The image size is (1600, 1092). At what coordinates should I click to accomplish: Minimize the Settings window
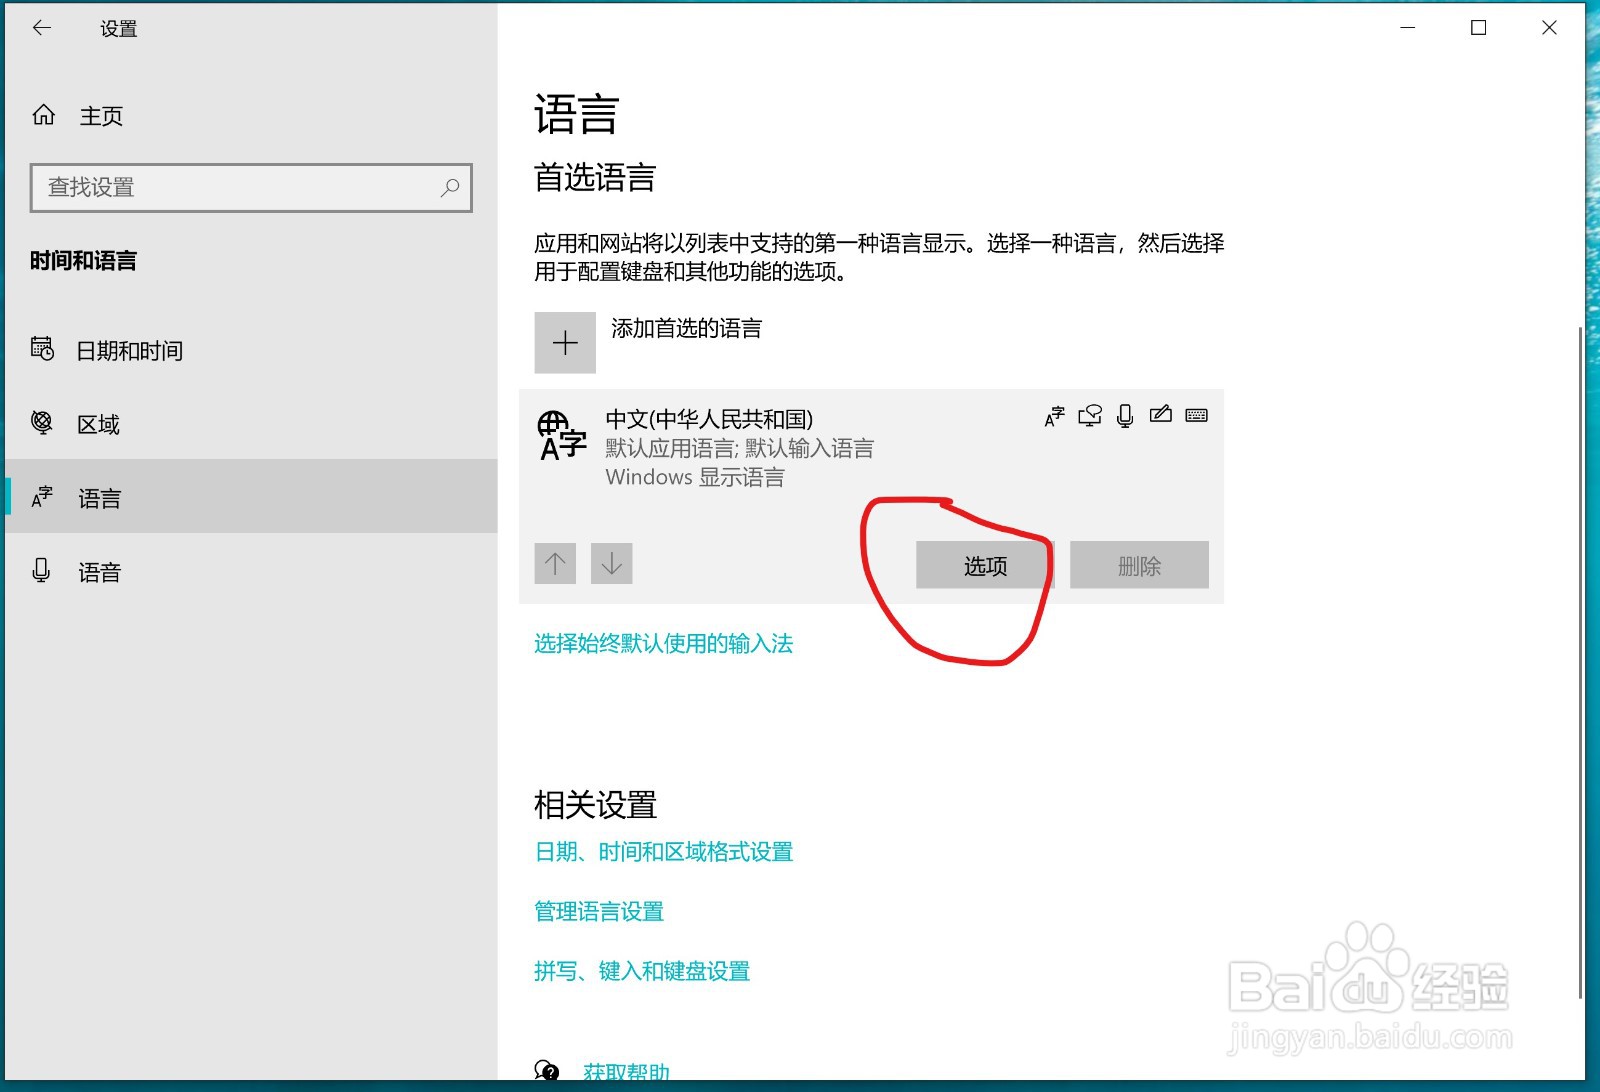[x=1408, y=28]
